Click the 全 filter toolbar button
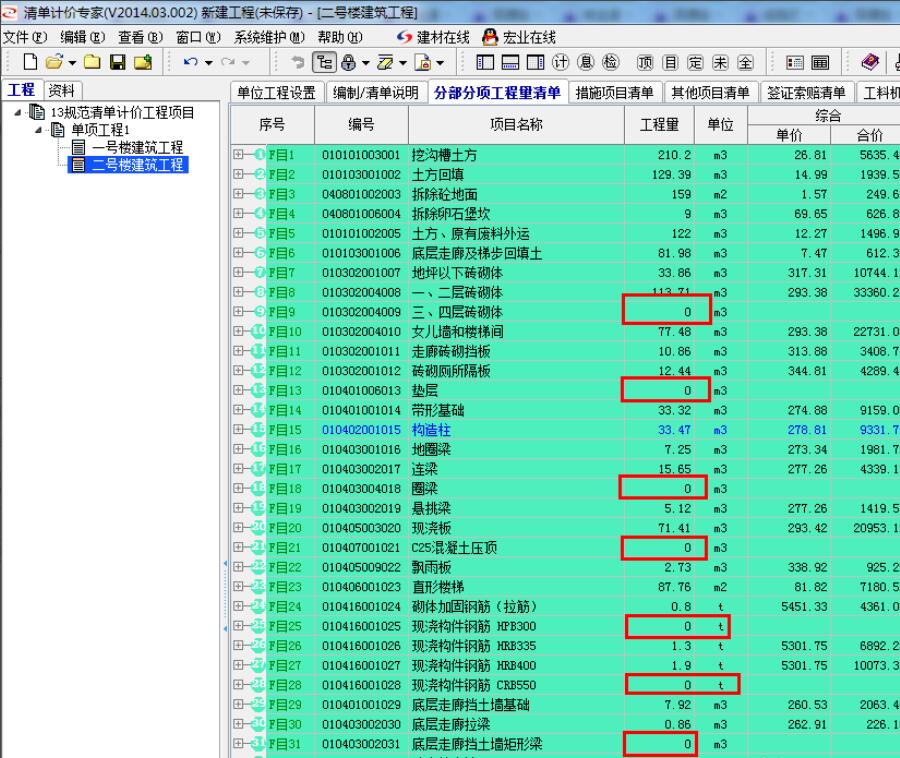900x758 pixels. (745, 63)
